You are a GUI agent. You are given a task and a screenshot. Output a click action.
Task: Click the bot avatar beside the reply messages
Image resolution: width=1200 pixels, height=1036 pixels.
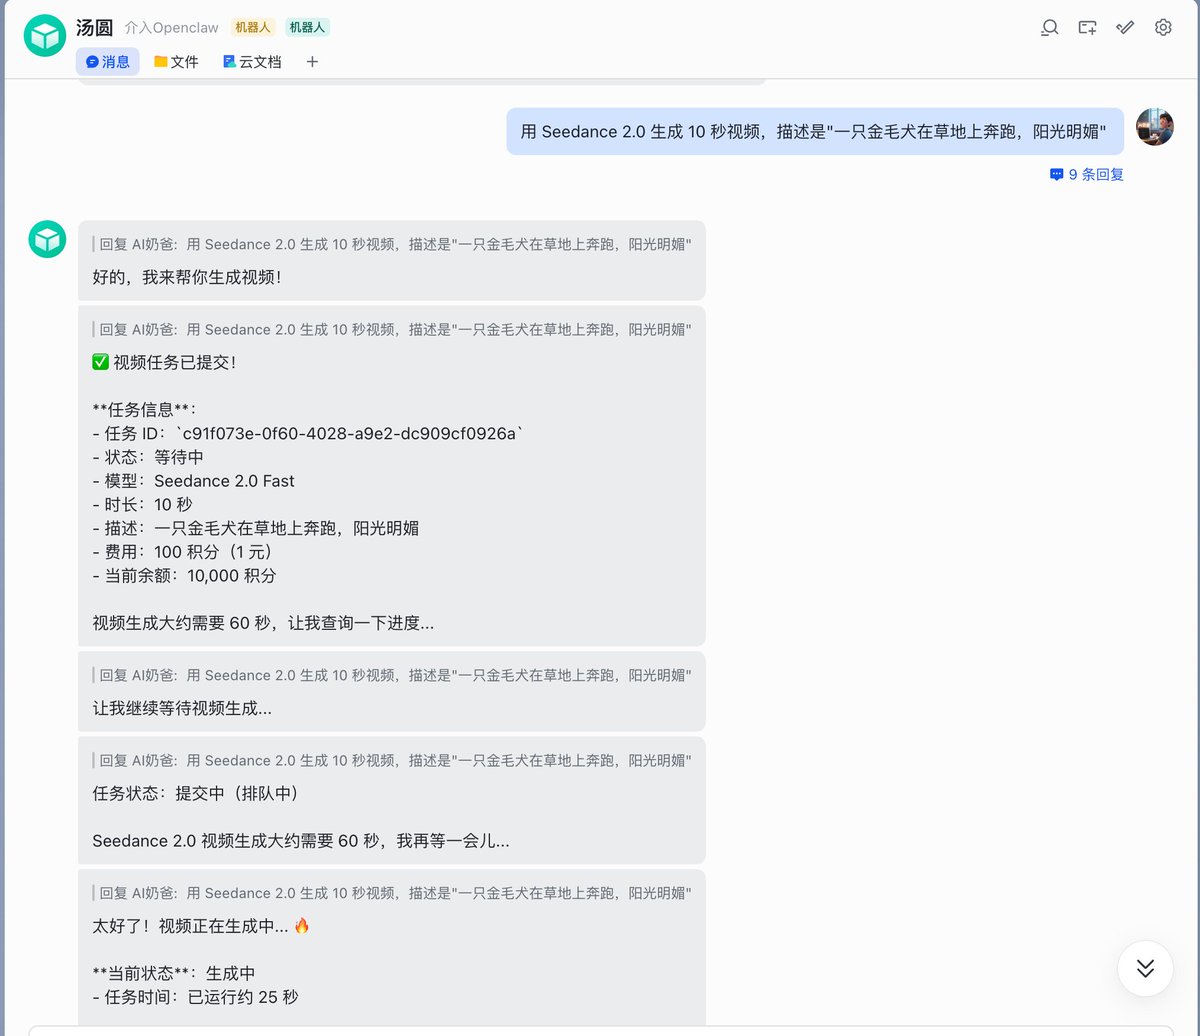47,239
